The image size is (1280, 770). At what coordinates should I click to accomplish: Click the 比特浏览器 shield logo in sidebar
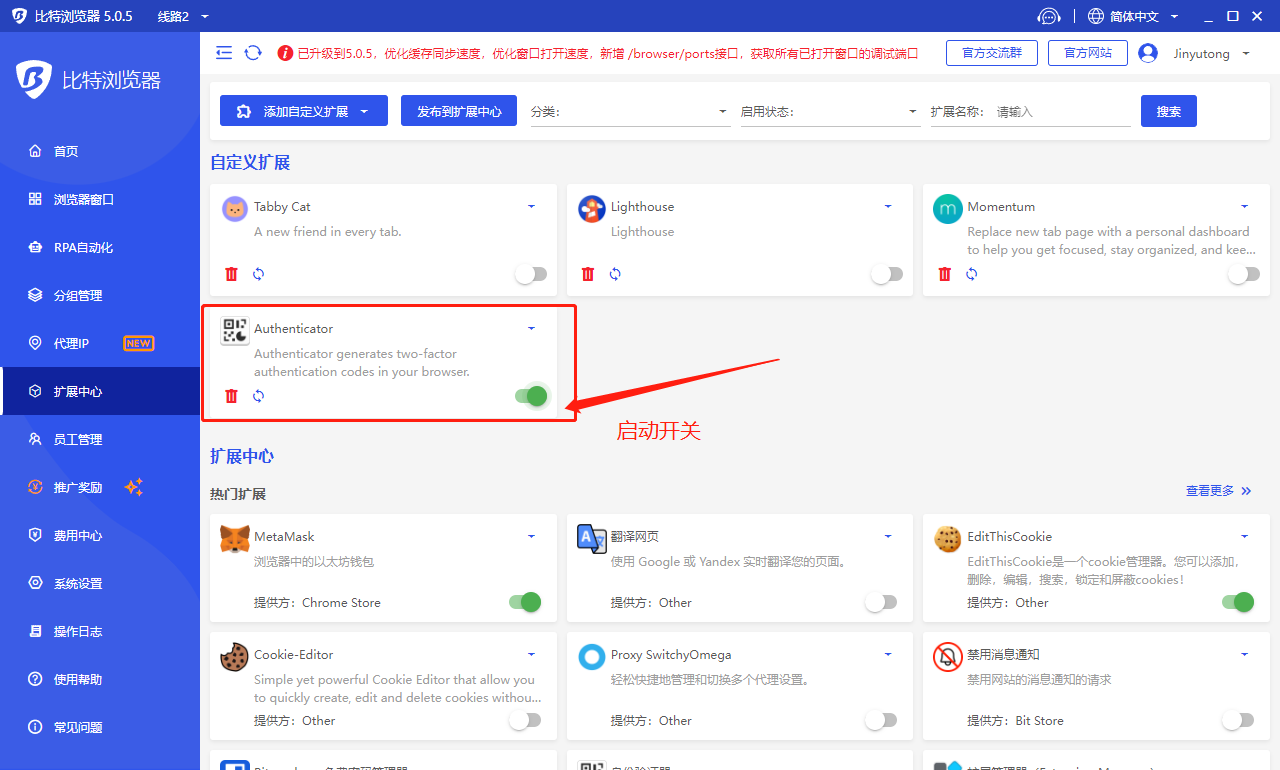point(33,80)
